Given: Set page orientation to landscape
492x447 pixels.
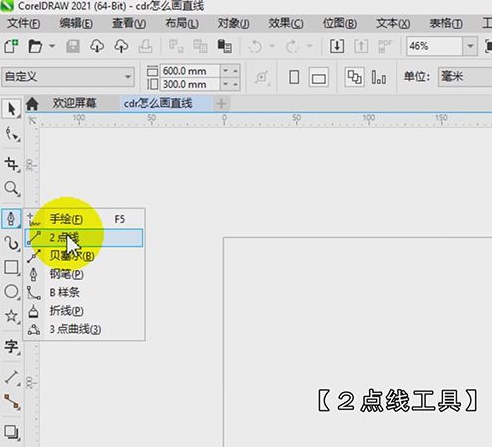Looking at the screenshot, I should point(319,77).
